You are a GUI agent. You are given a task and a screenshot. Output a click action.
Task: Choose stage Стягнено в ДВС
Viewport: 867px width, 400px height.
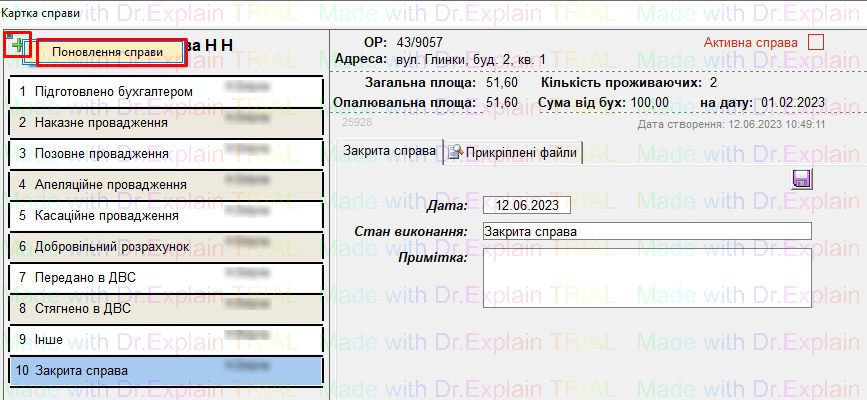point(165,308)
